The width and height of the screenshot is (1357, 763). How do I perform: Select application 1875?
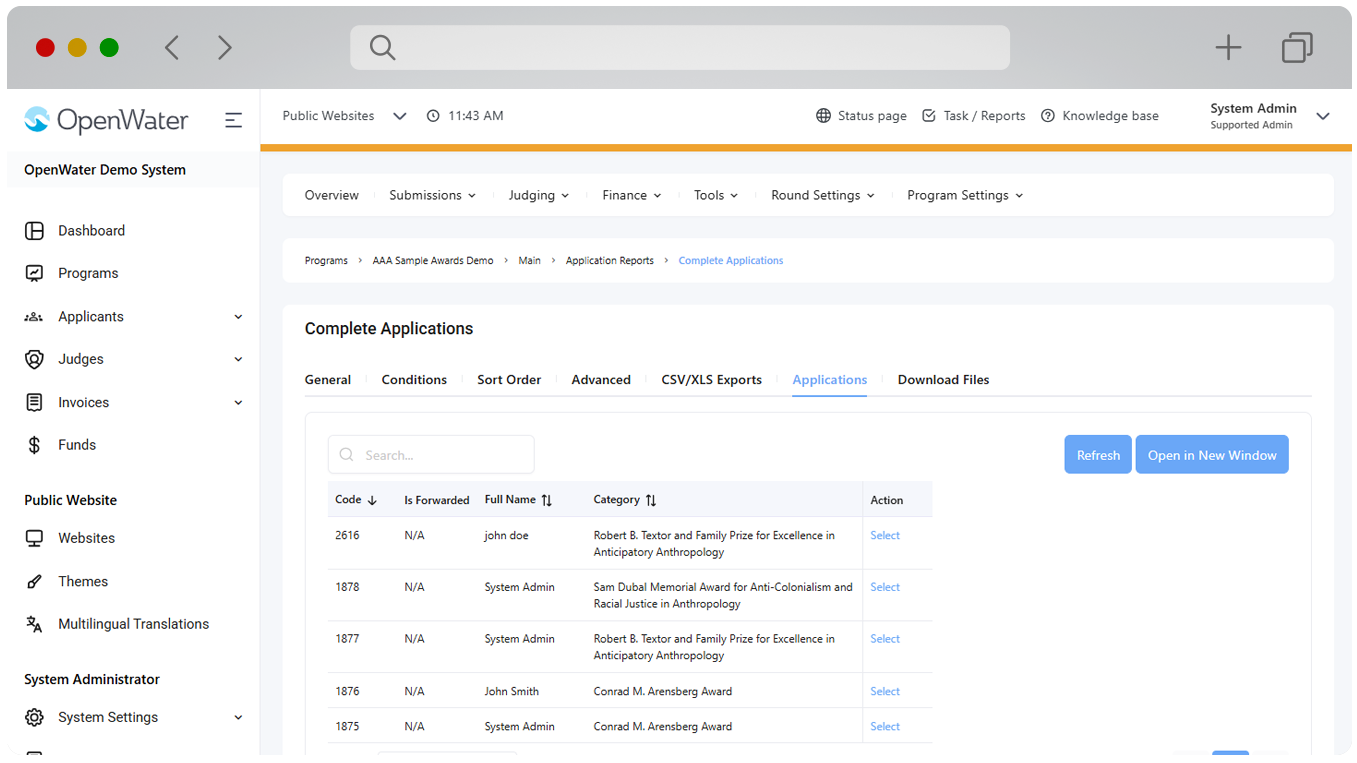tap(885, 727)
